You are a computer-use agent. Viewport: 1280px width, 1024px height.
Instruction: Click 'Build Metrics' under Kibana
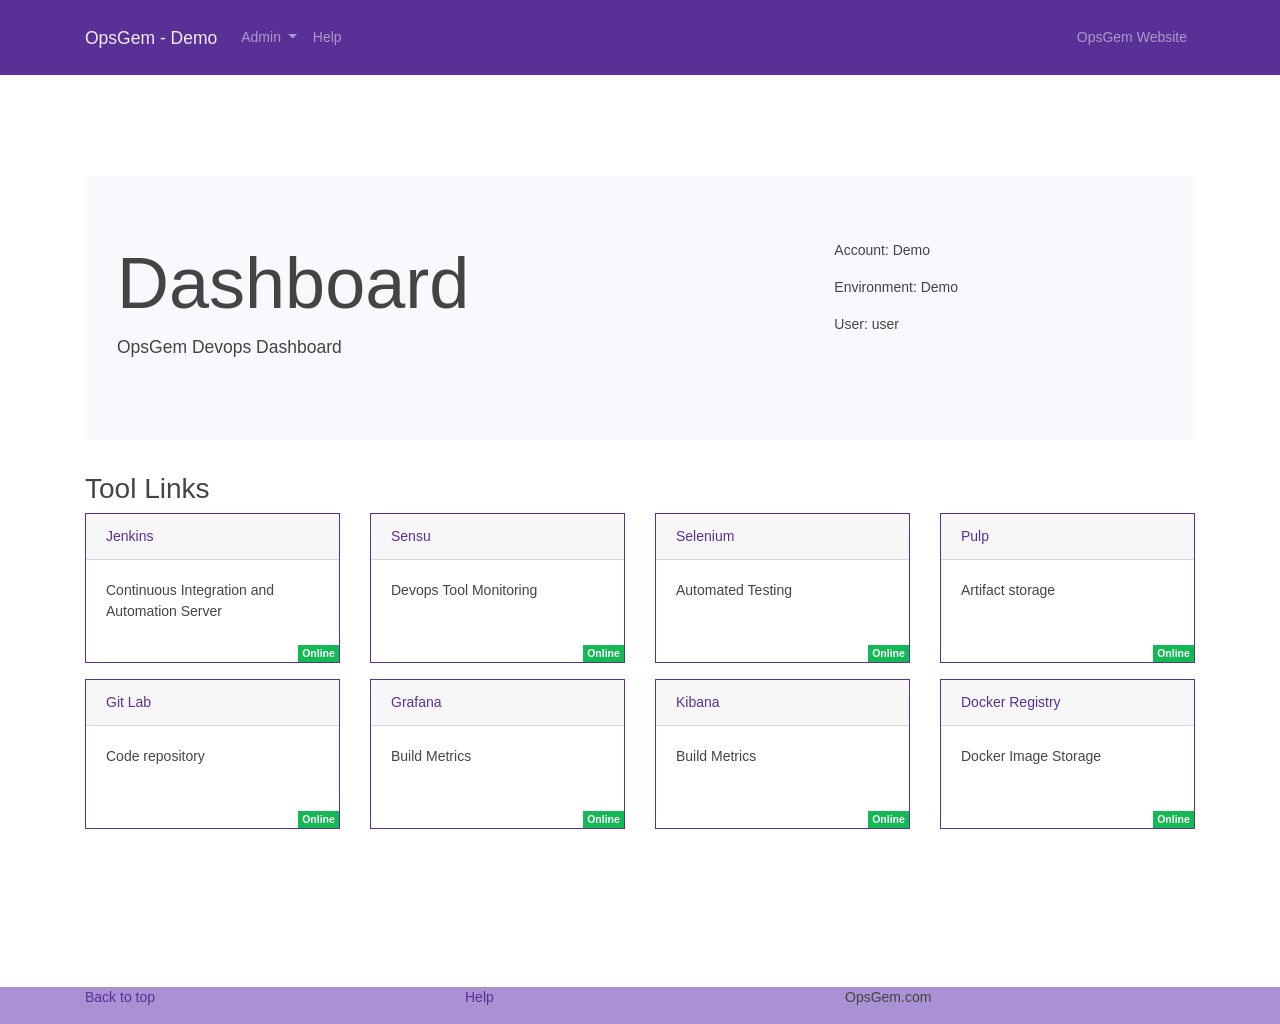(x=716, y=756)
